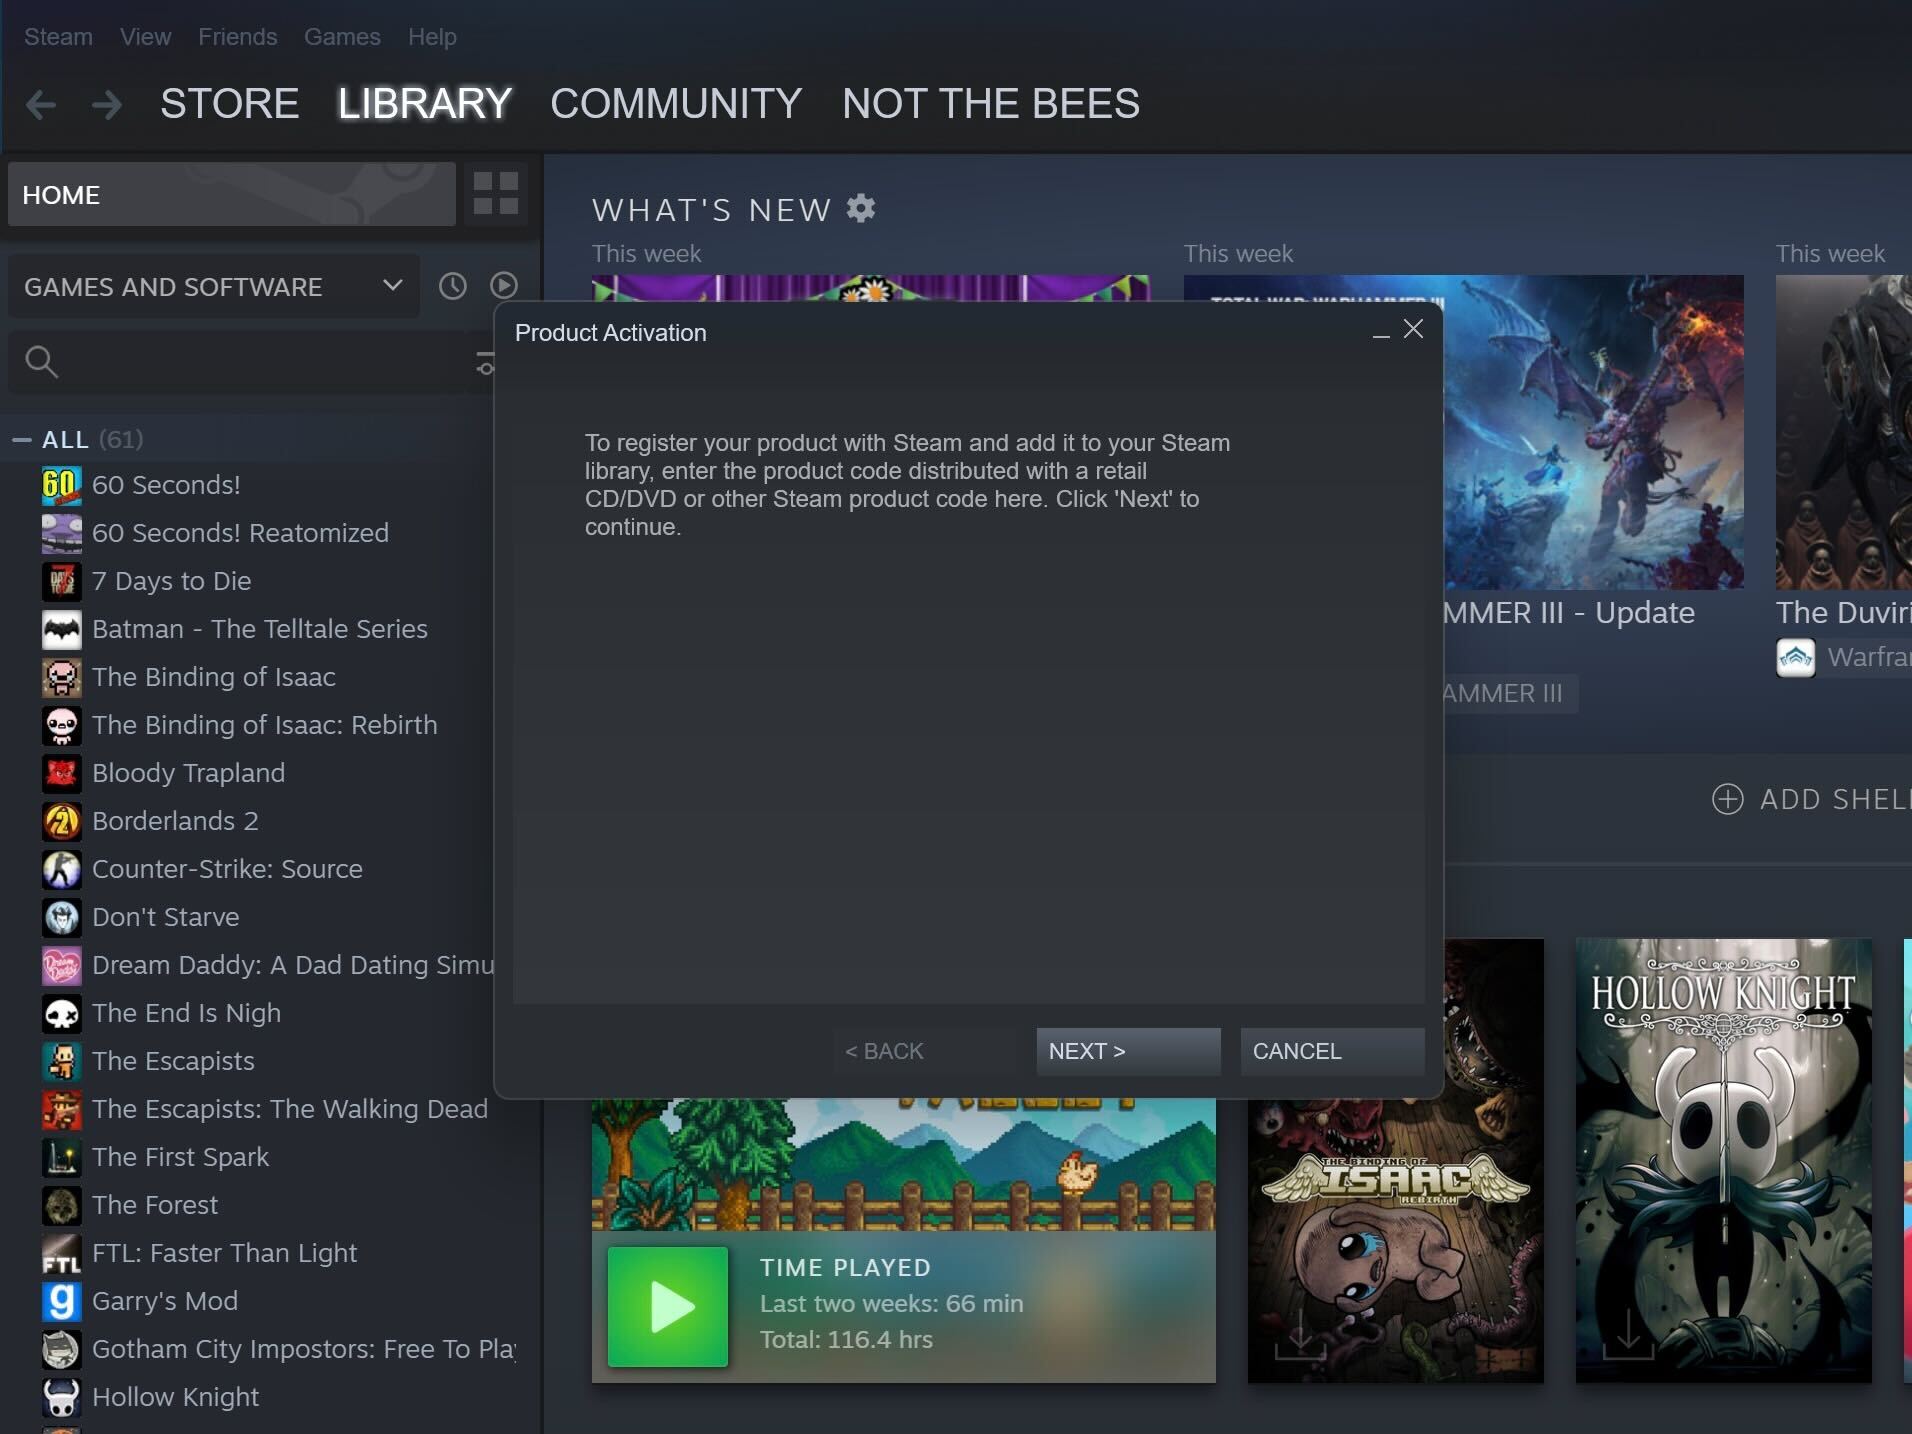Click the Counter-Strike: Source icon

point(61,869)
